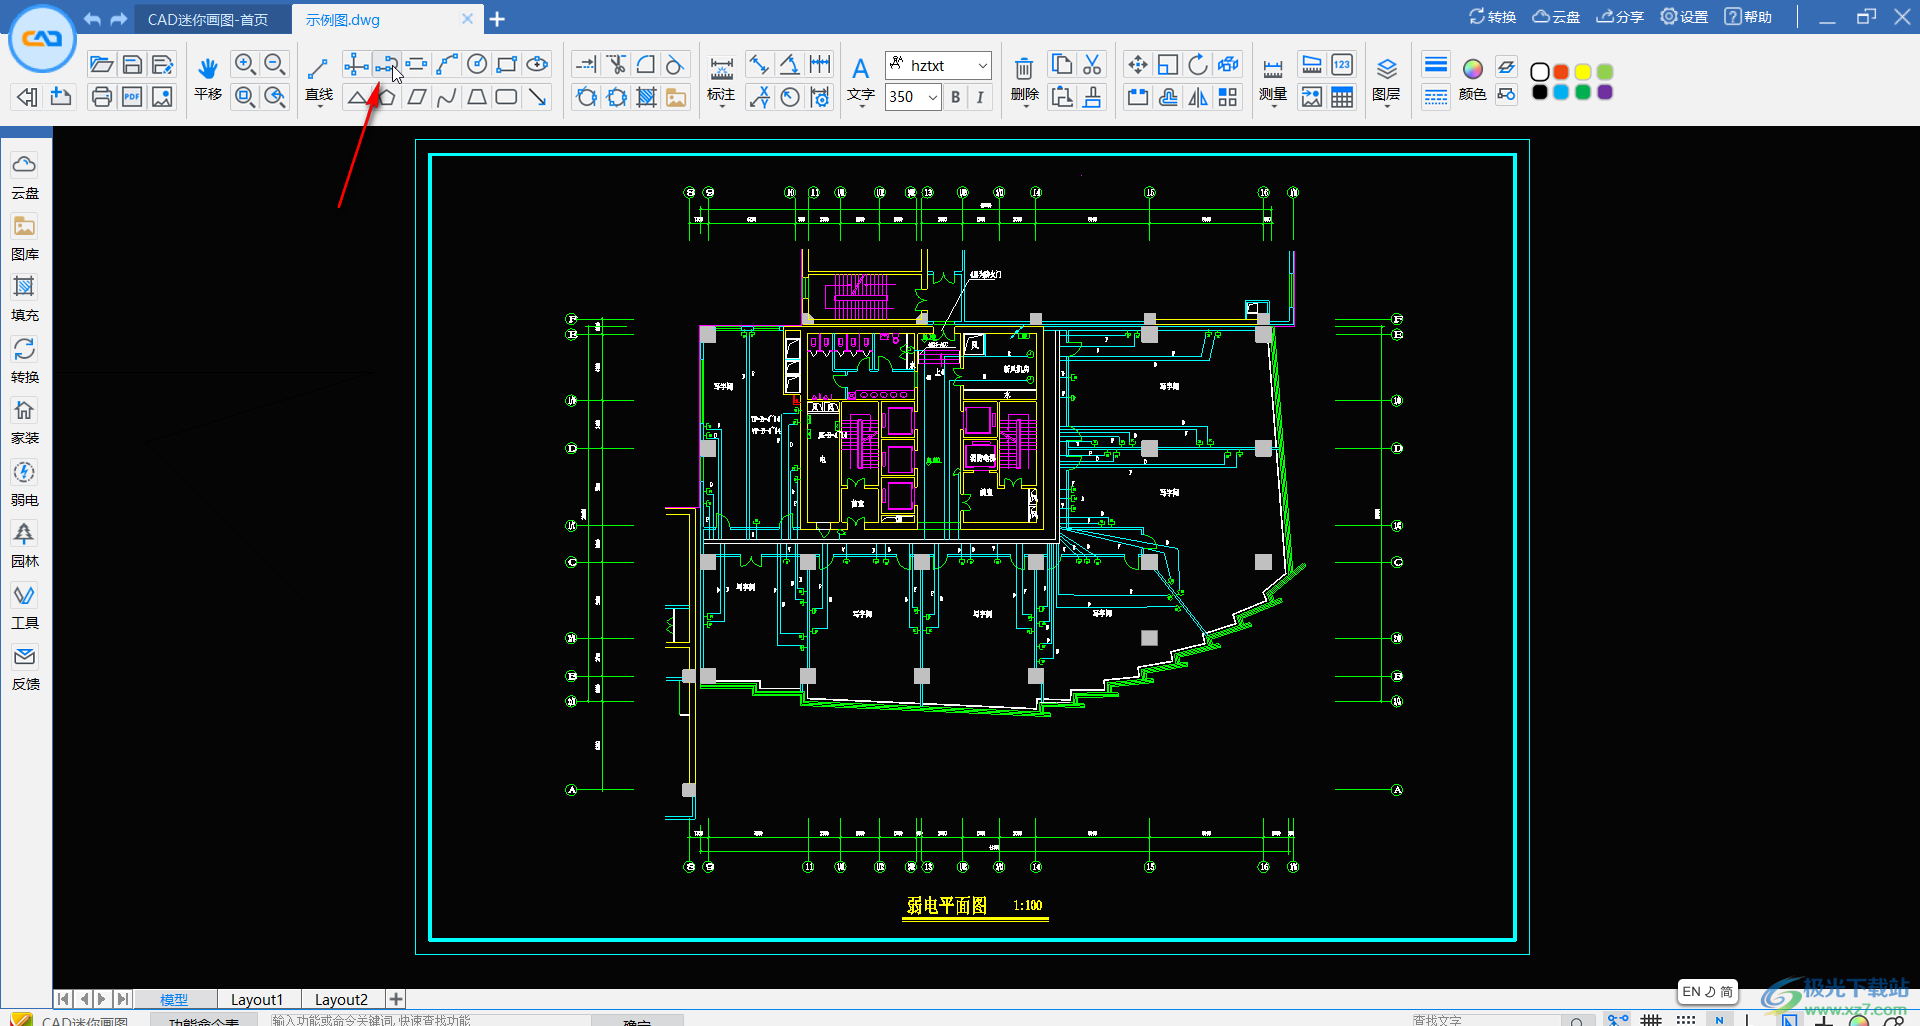
Task: Open 园林 in left sidebar
Action: click(x=25, y=545)
